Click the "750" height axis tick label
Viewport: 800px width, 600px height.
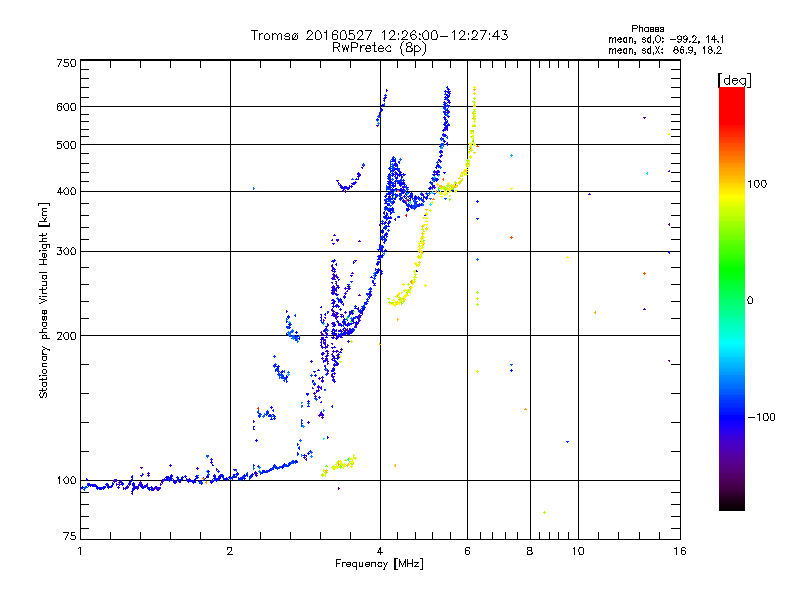pos(66,63)
